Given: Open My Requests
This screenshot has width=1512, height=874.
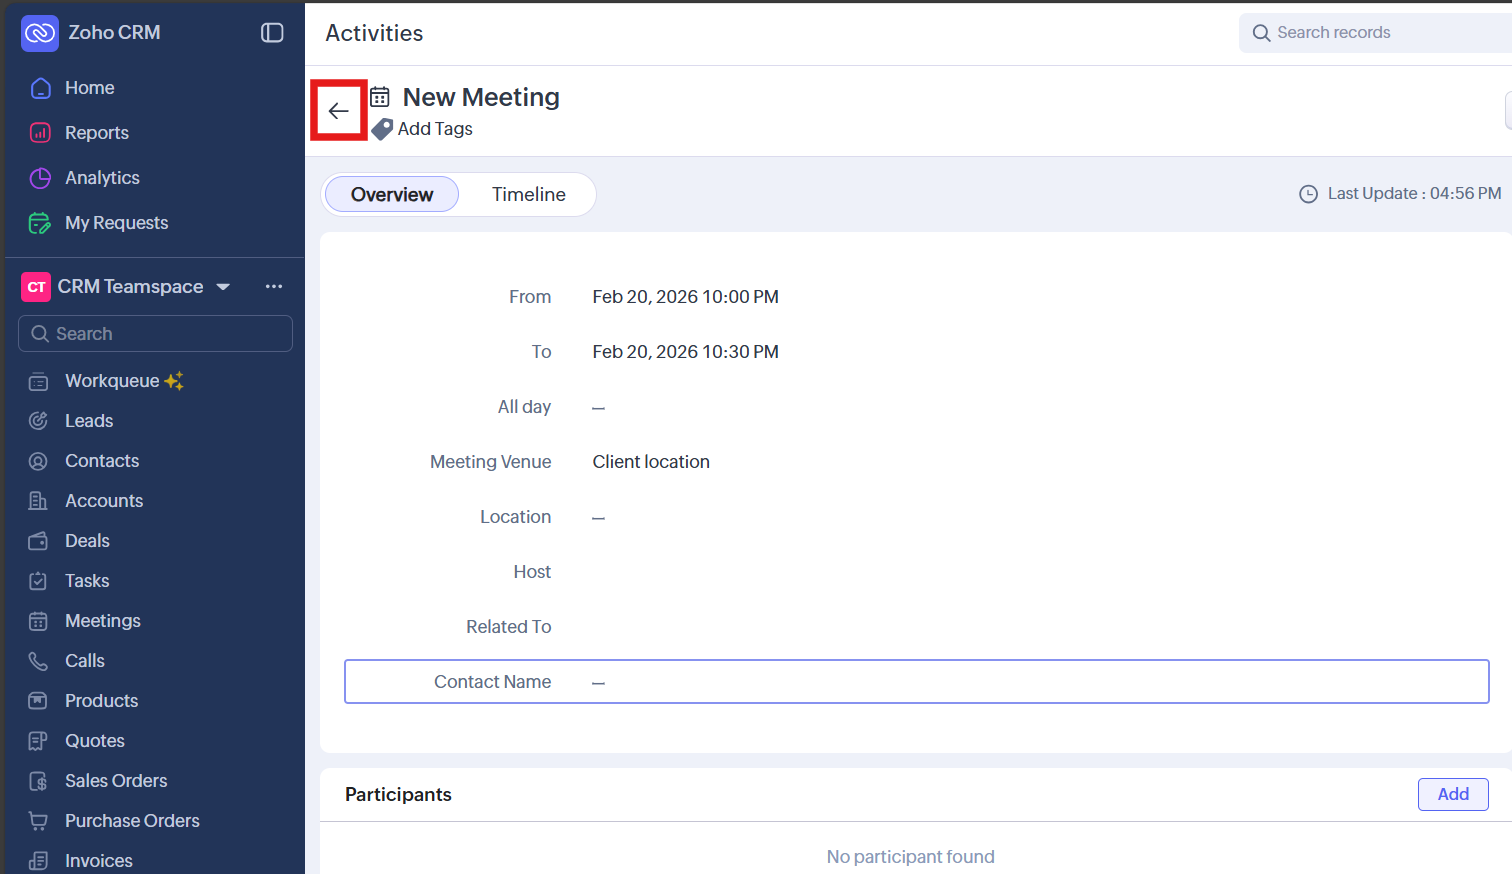Looking at the screenshot, I should point(116,223).
